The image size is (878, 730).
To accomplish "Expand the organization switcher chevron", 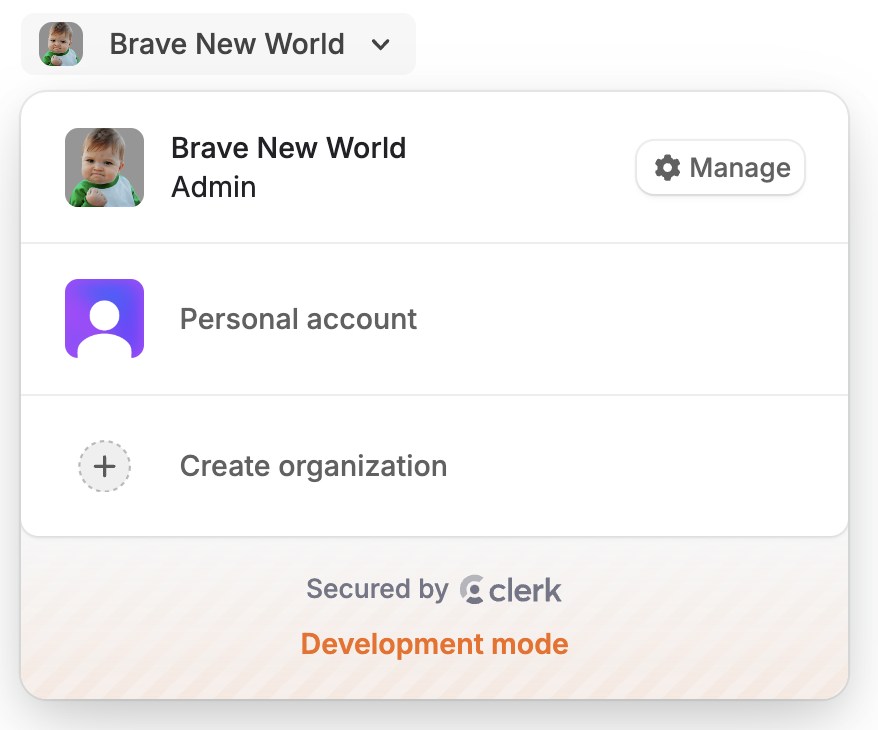I will (380, 45).
